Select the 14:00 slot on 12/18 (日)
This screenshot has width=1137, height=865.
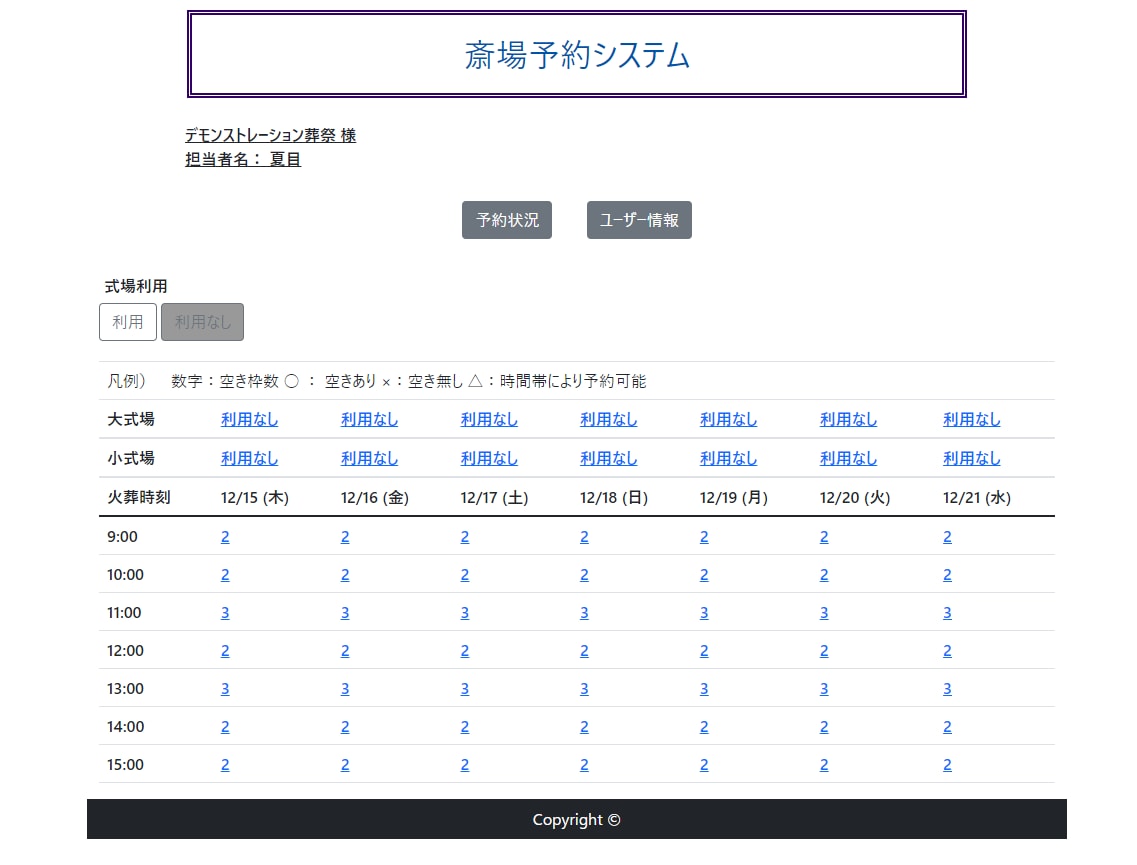point(584,727)
